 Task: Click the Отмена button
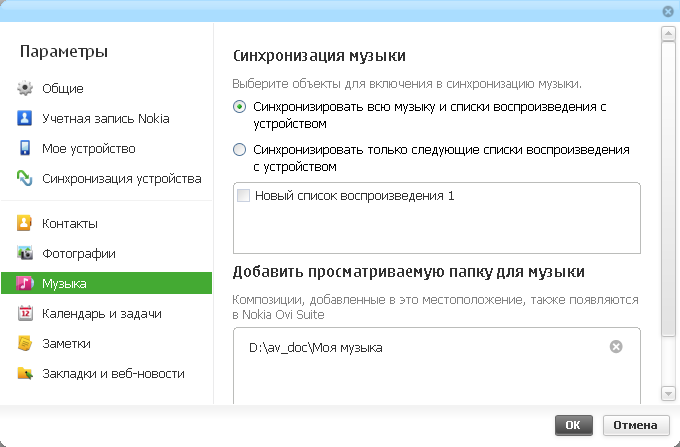pyautogui.click(x=636, y=425)
